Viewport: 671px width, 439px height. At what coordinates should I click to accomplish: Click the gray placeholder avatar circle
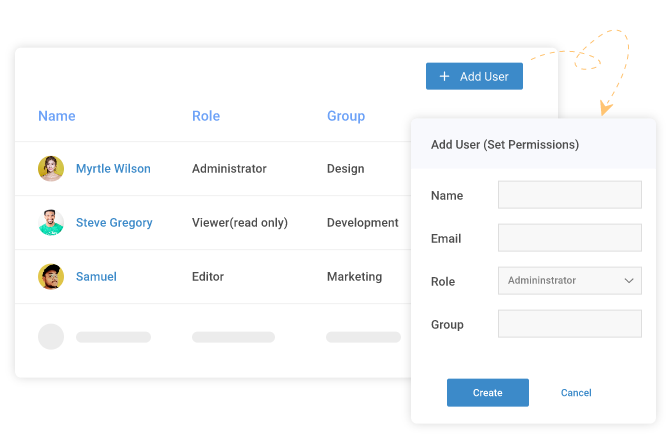pyautogui.click(x=51, y=337)
